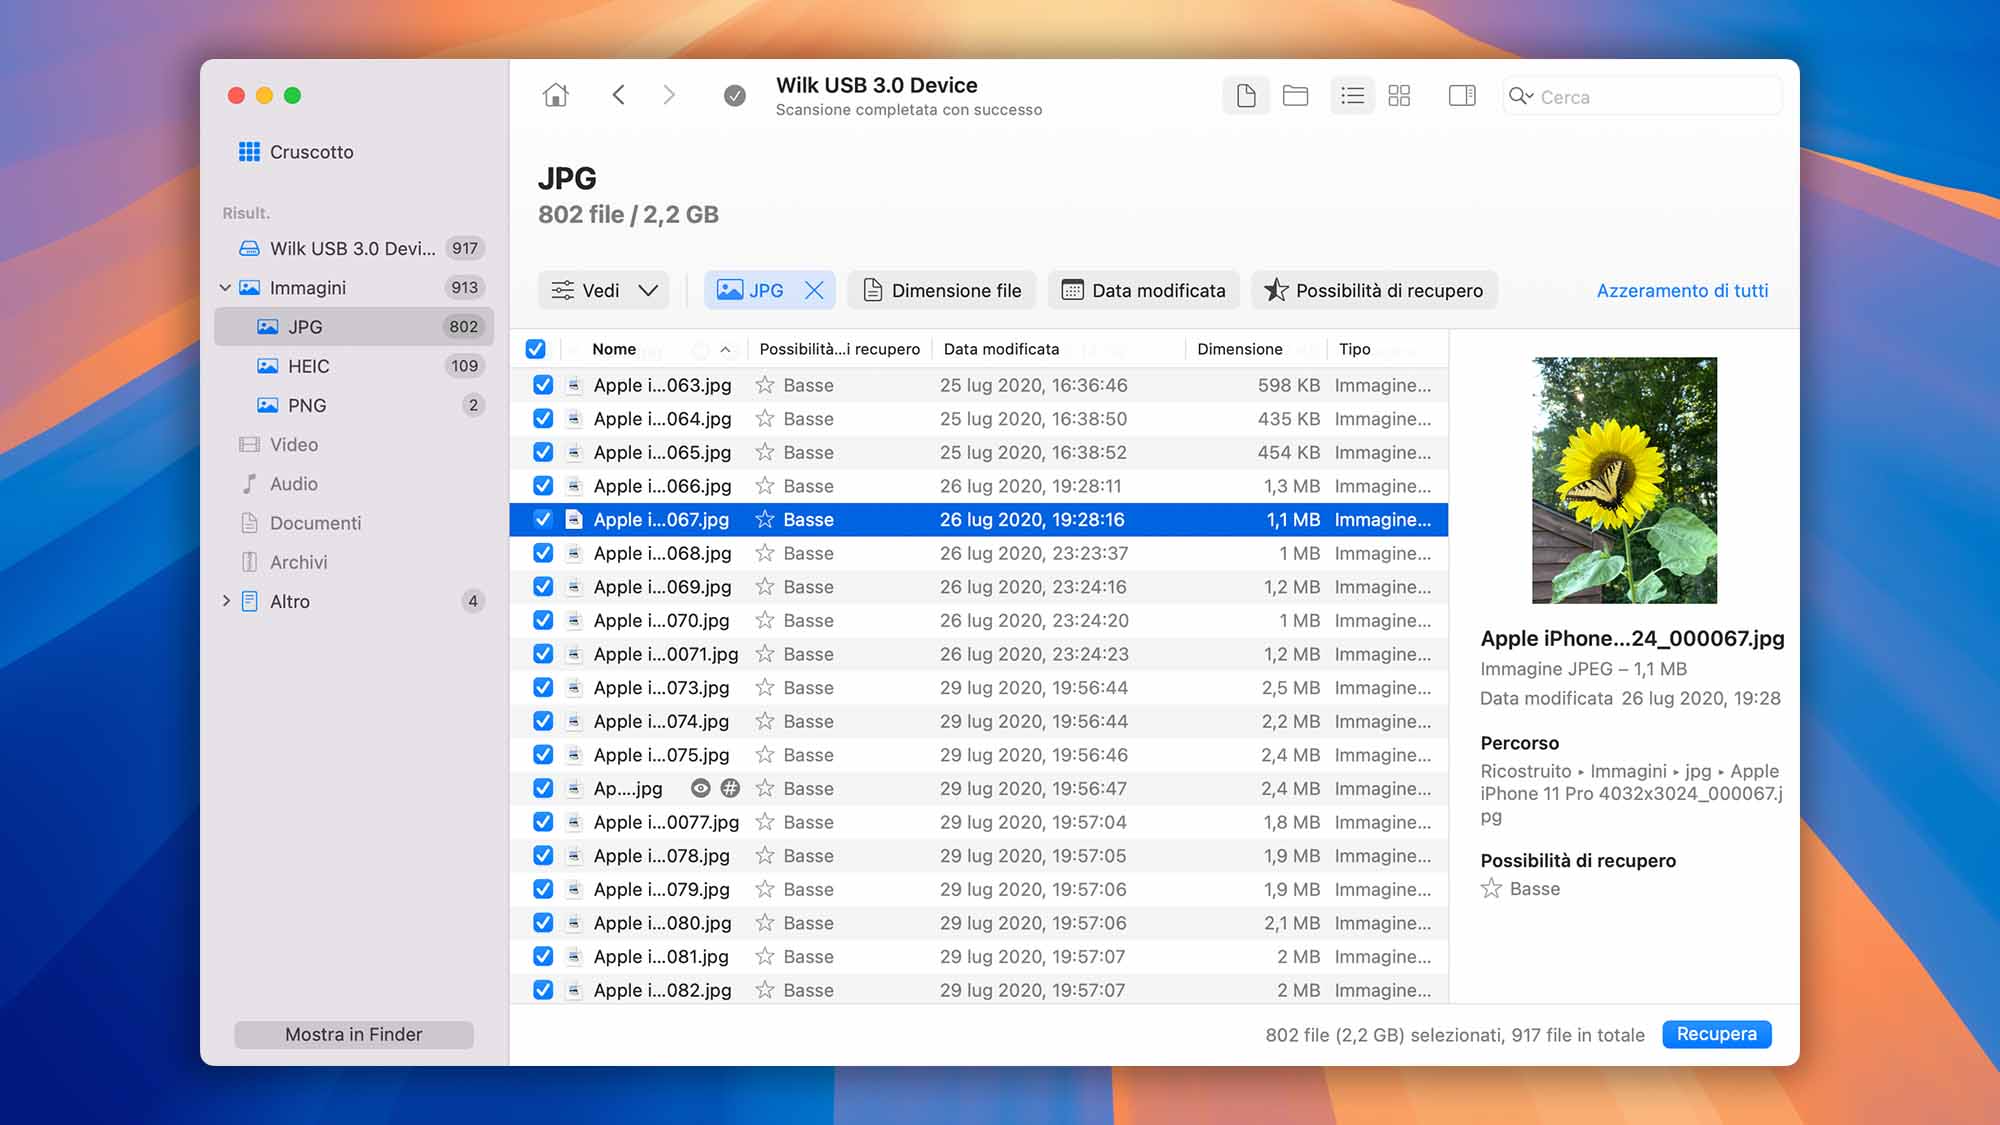The image size is (2000, 1125).
Task: Click file icon of Apple i...067.jpg
Action: coord(574,520)
